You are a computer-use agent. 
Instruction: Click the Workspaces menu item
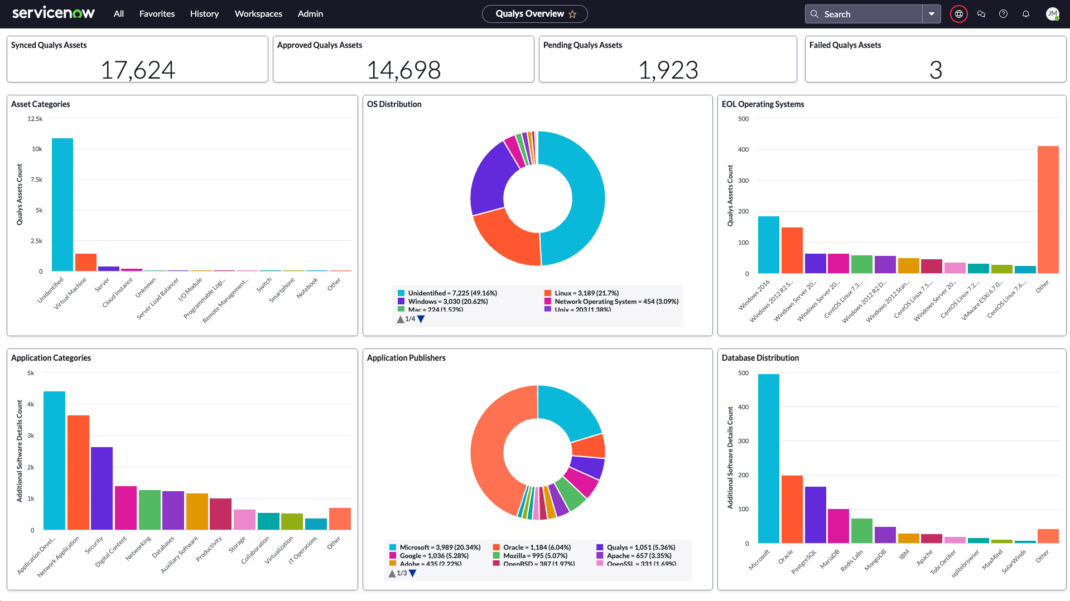pyautogui.click(x=258, y=13)
